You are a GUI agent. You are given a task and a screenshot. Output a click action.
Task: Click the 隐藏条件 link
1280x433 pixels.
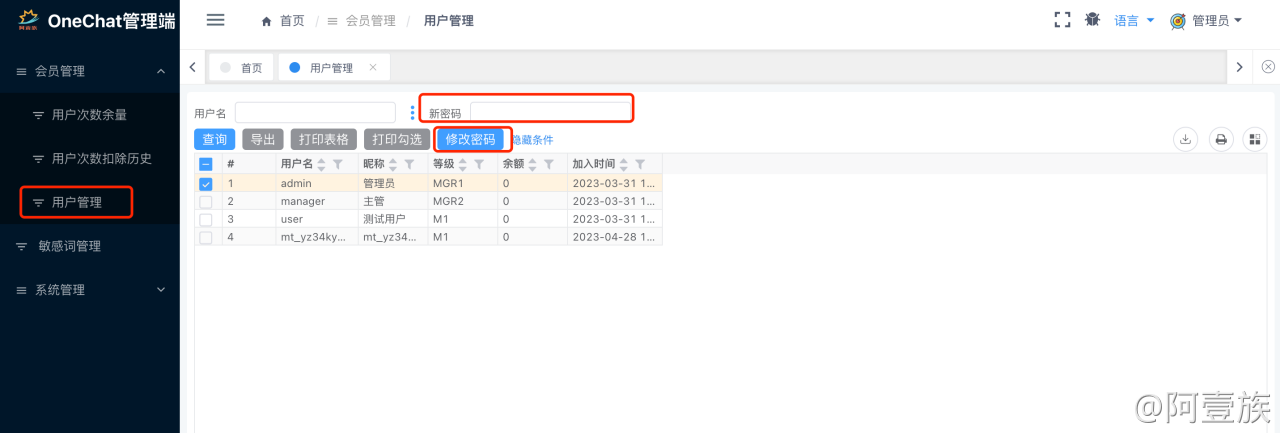tap(534, 140)
